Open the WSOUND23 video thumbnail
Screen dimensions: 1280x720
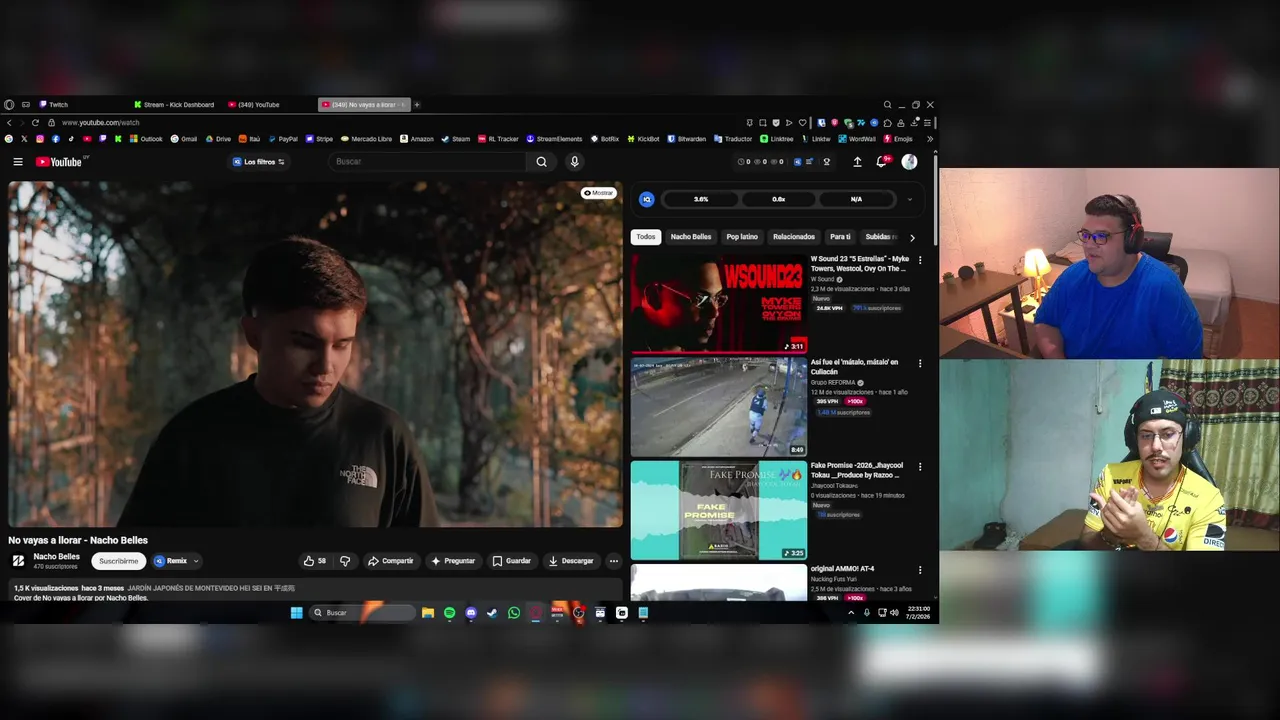point(718,303)
